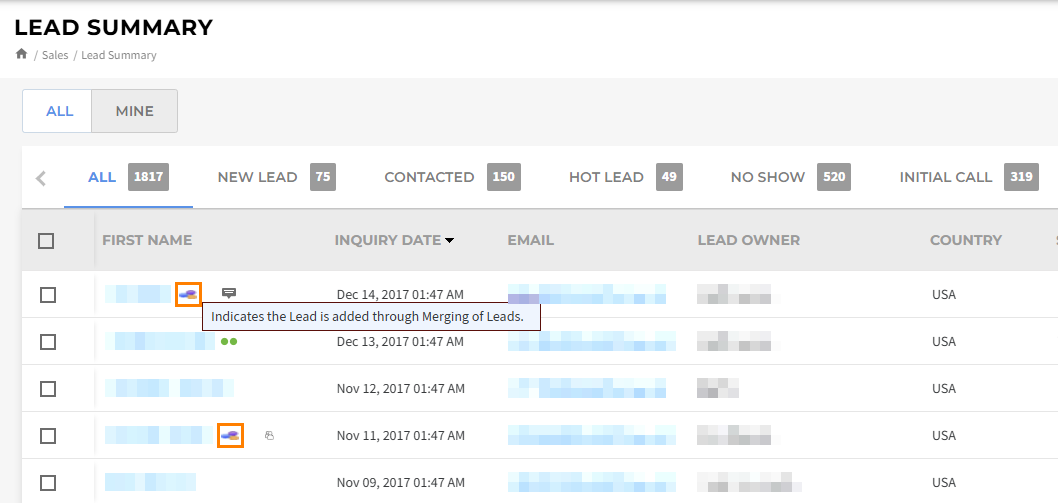Image resolution: width=1058 pixels, height=503 pixels.
Task: Click FIRST NAME column header
Action: 147,240
